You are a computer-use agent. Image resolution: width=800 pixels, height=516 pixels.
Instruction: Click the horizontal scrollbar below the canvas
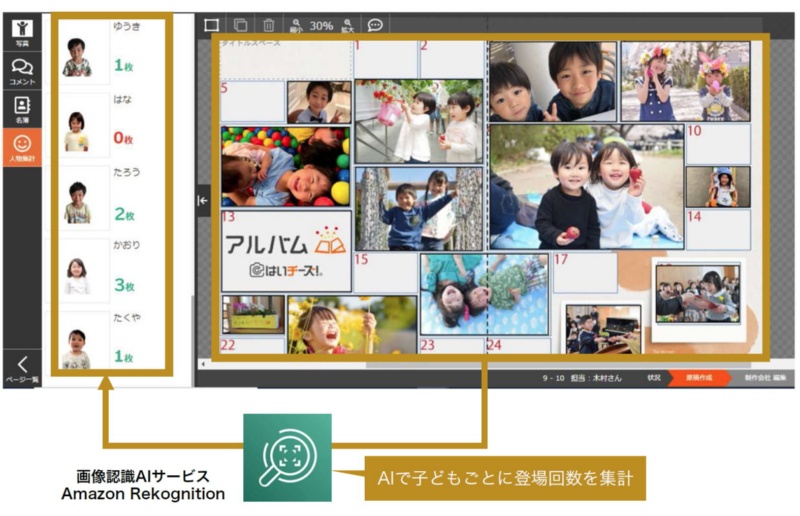pyautogui.click(x=400, y=365)
